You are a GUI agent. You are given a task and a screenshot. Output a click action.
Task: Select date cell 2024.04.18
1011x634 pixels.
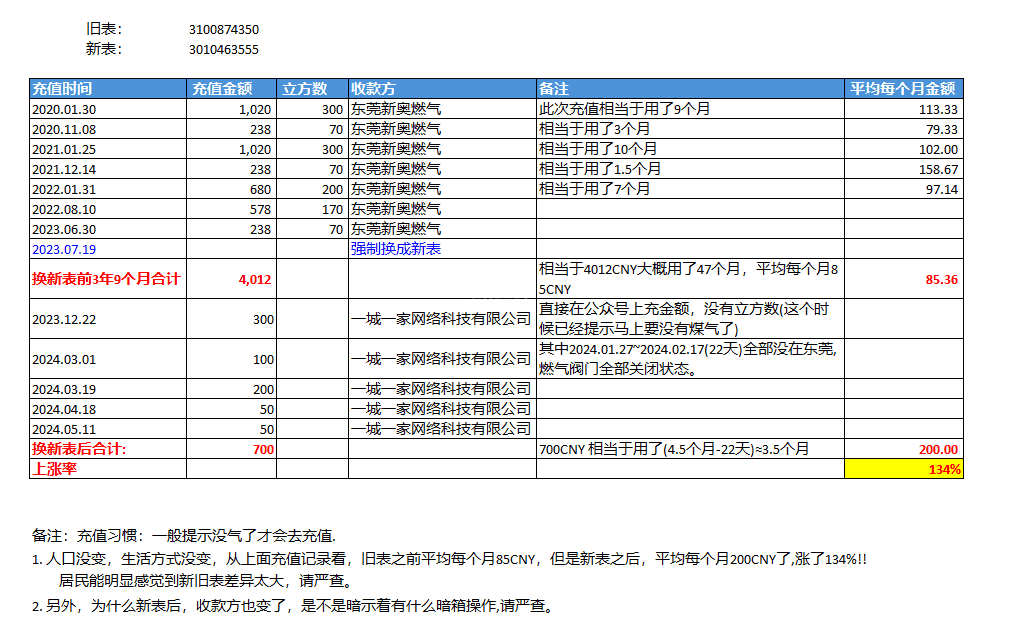click(108, 409)
